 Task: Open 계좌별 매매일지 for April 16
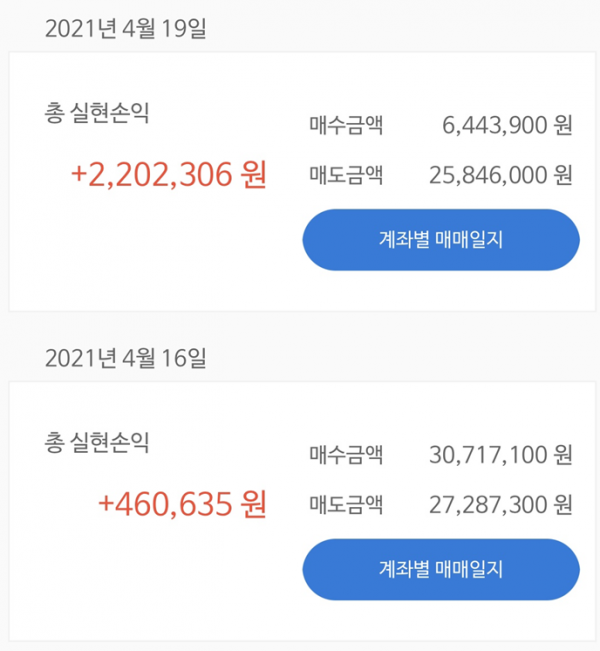coord(441,570)
